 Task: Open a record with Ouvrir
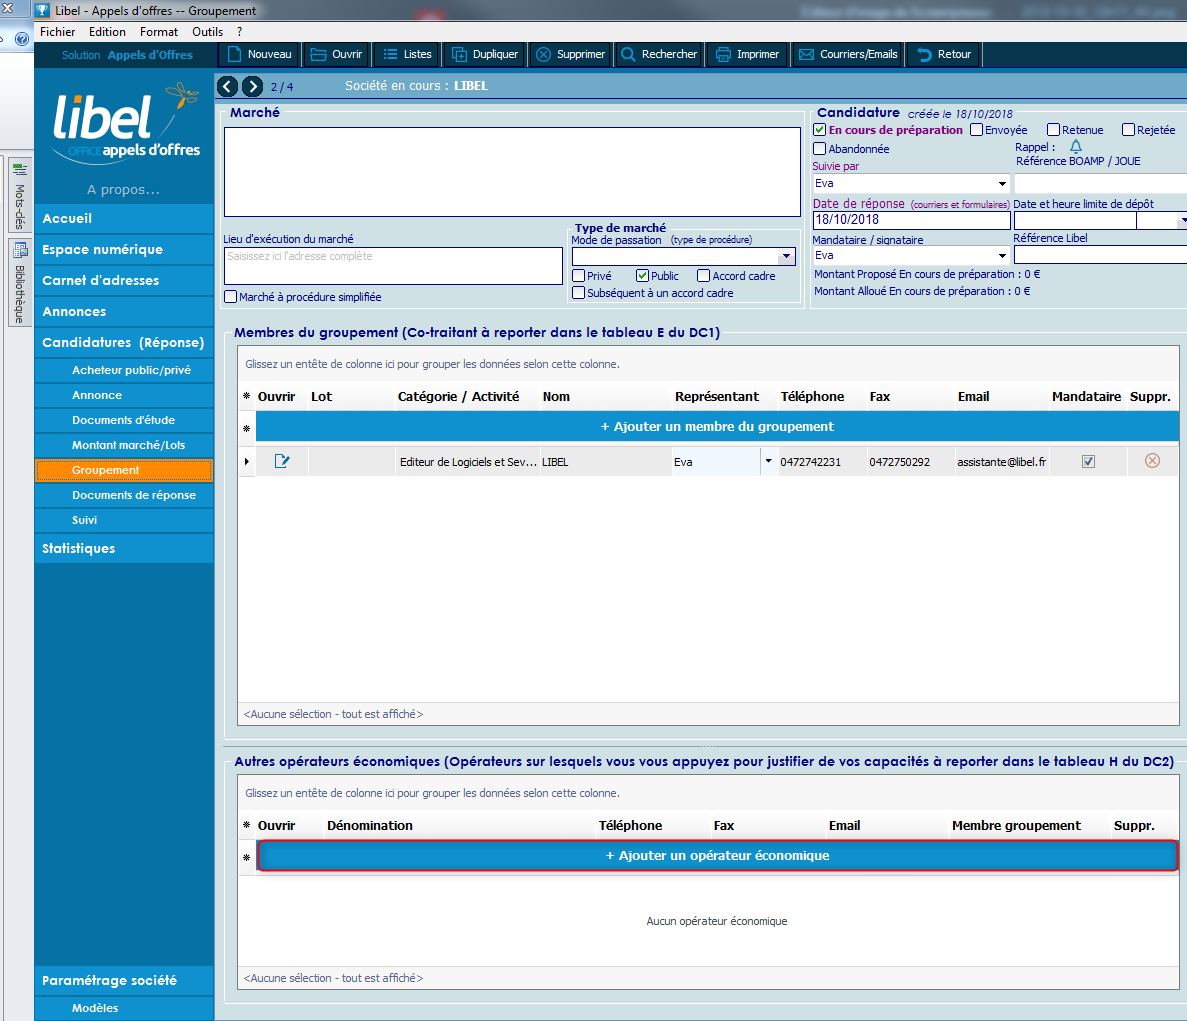click(x=337, y=54)
